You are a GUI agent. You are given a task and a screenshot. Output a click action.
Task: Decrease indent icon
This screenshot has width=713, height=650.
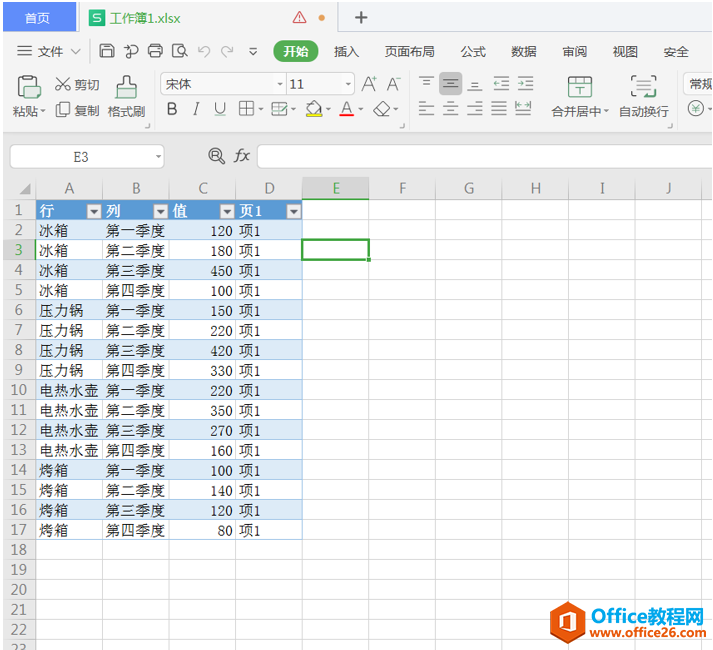(501, 84)
